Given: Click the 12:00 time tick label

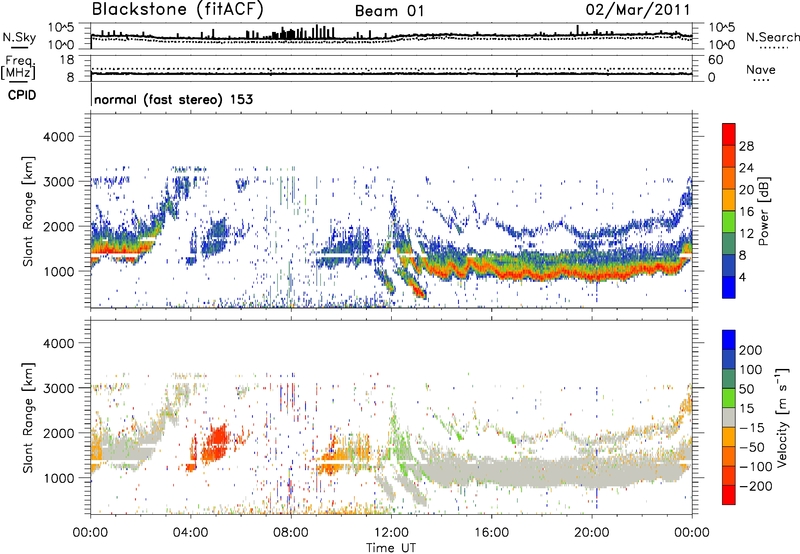Looking at the screenshot, I should coord(391,533).
